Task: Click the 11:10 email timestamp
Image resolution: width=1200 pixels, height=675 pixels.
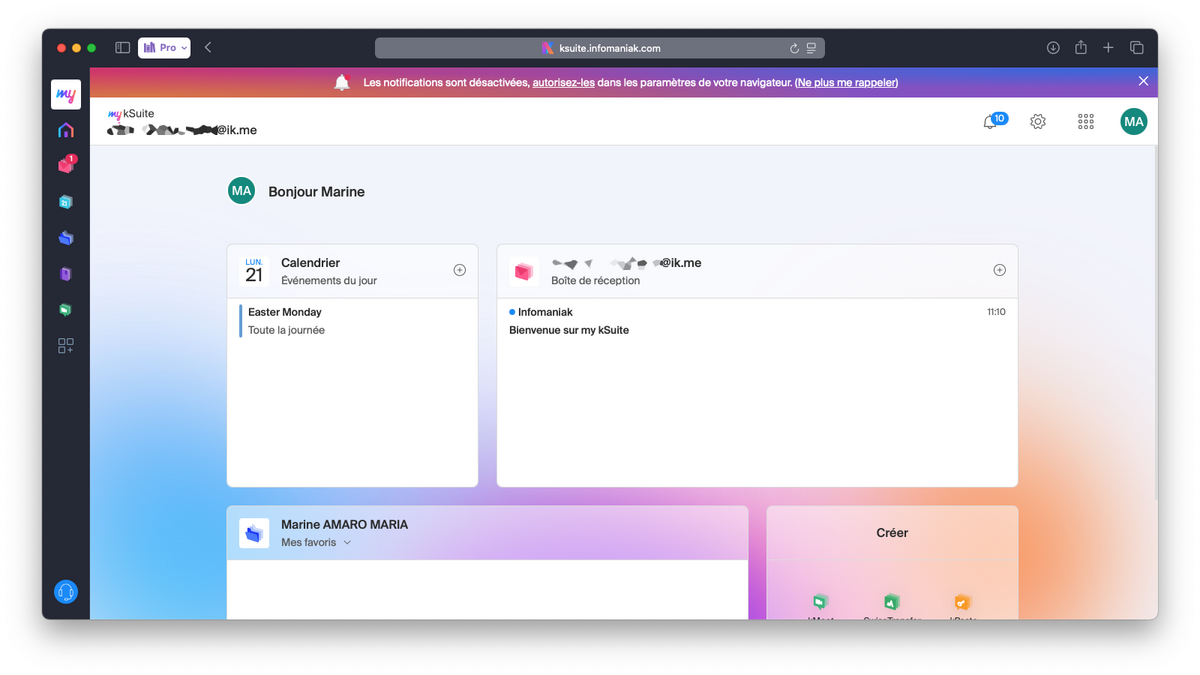Action: pos(996,312)
